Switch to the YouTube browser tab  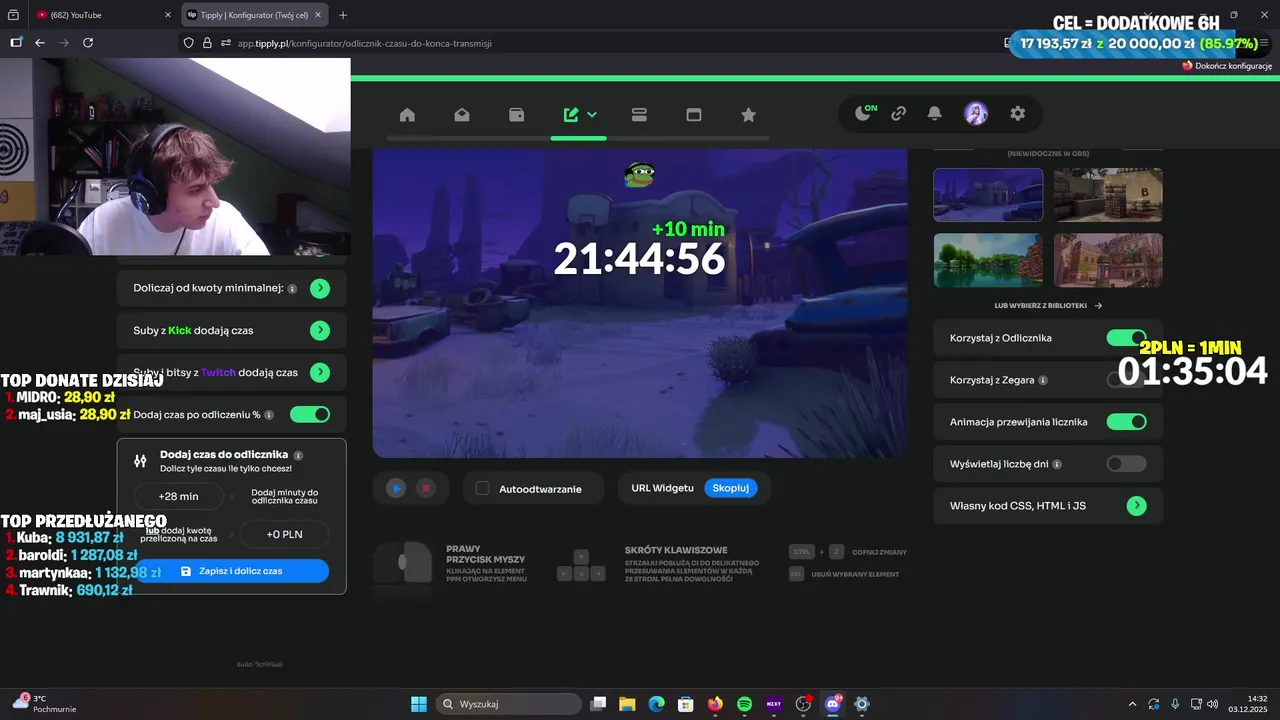click(100, 15)
